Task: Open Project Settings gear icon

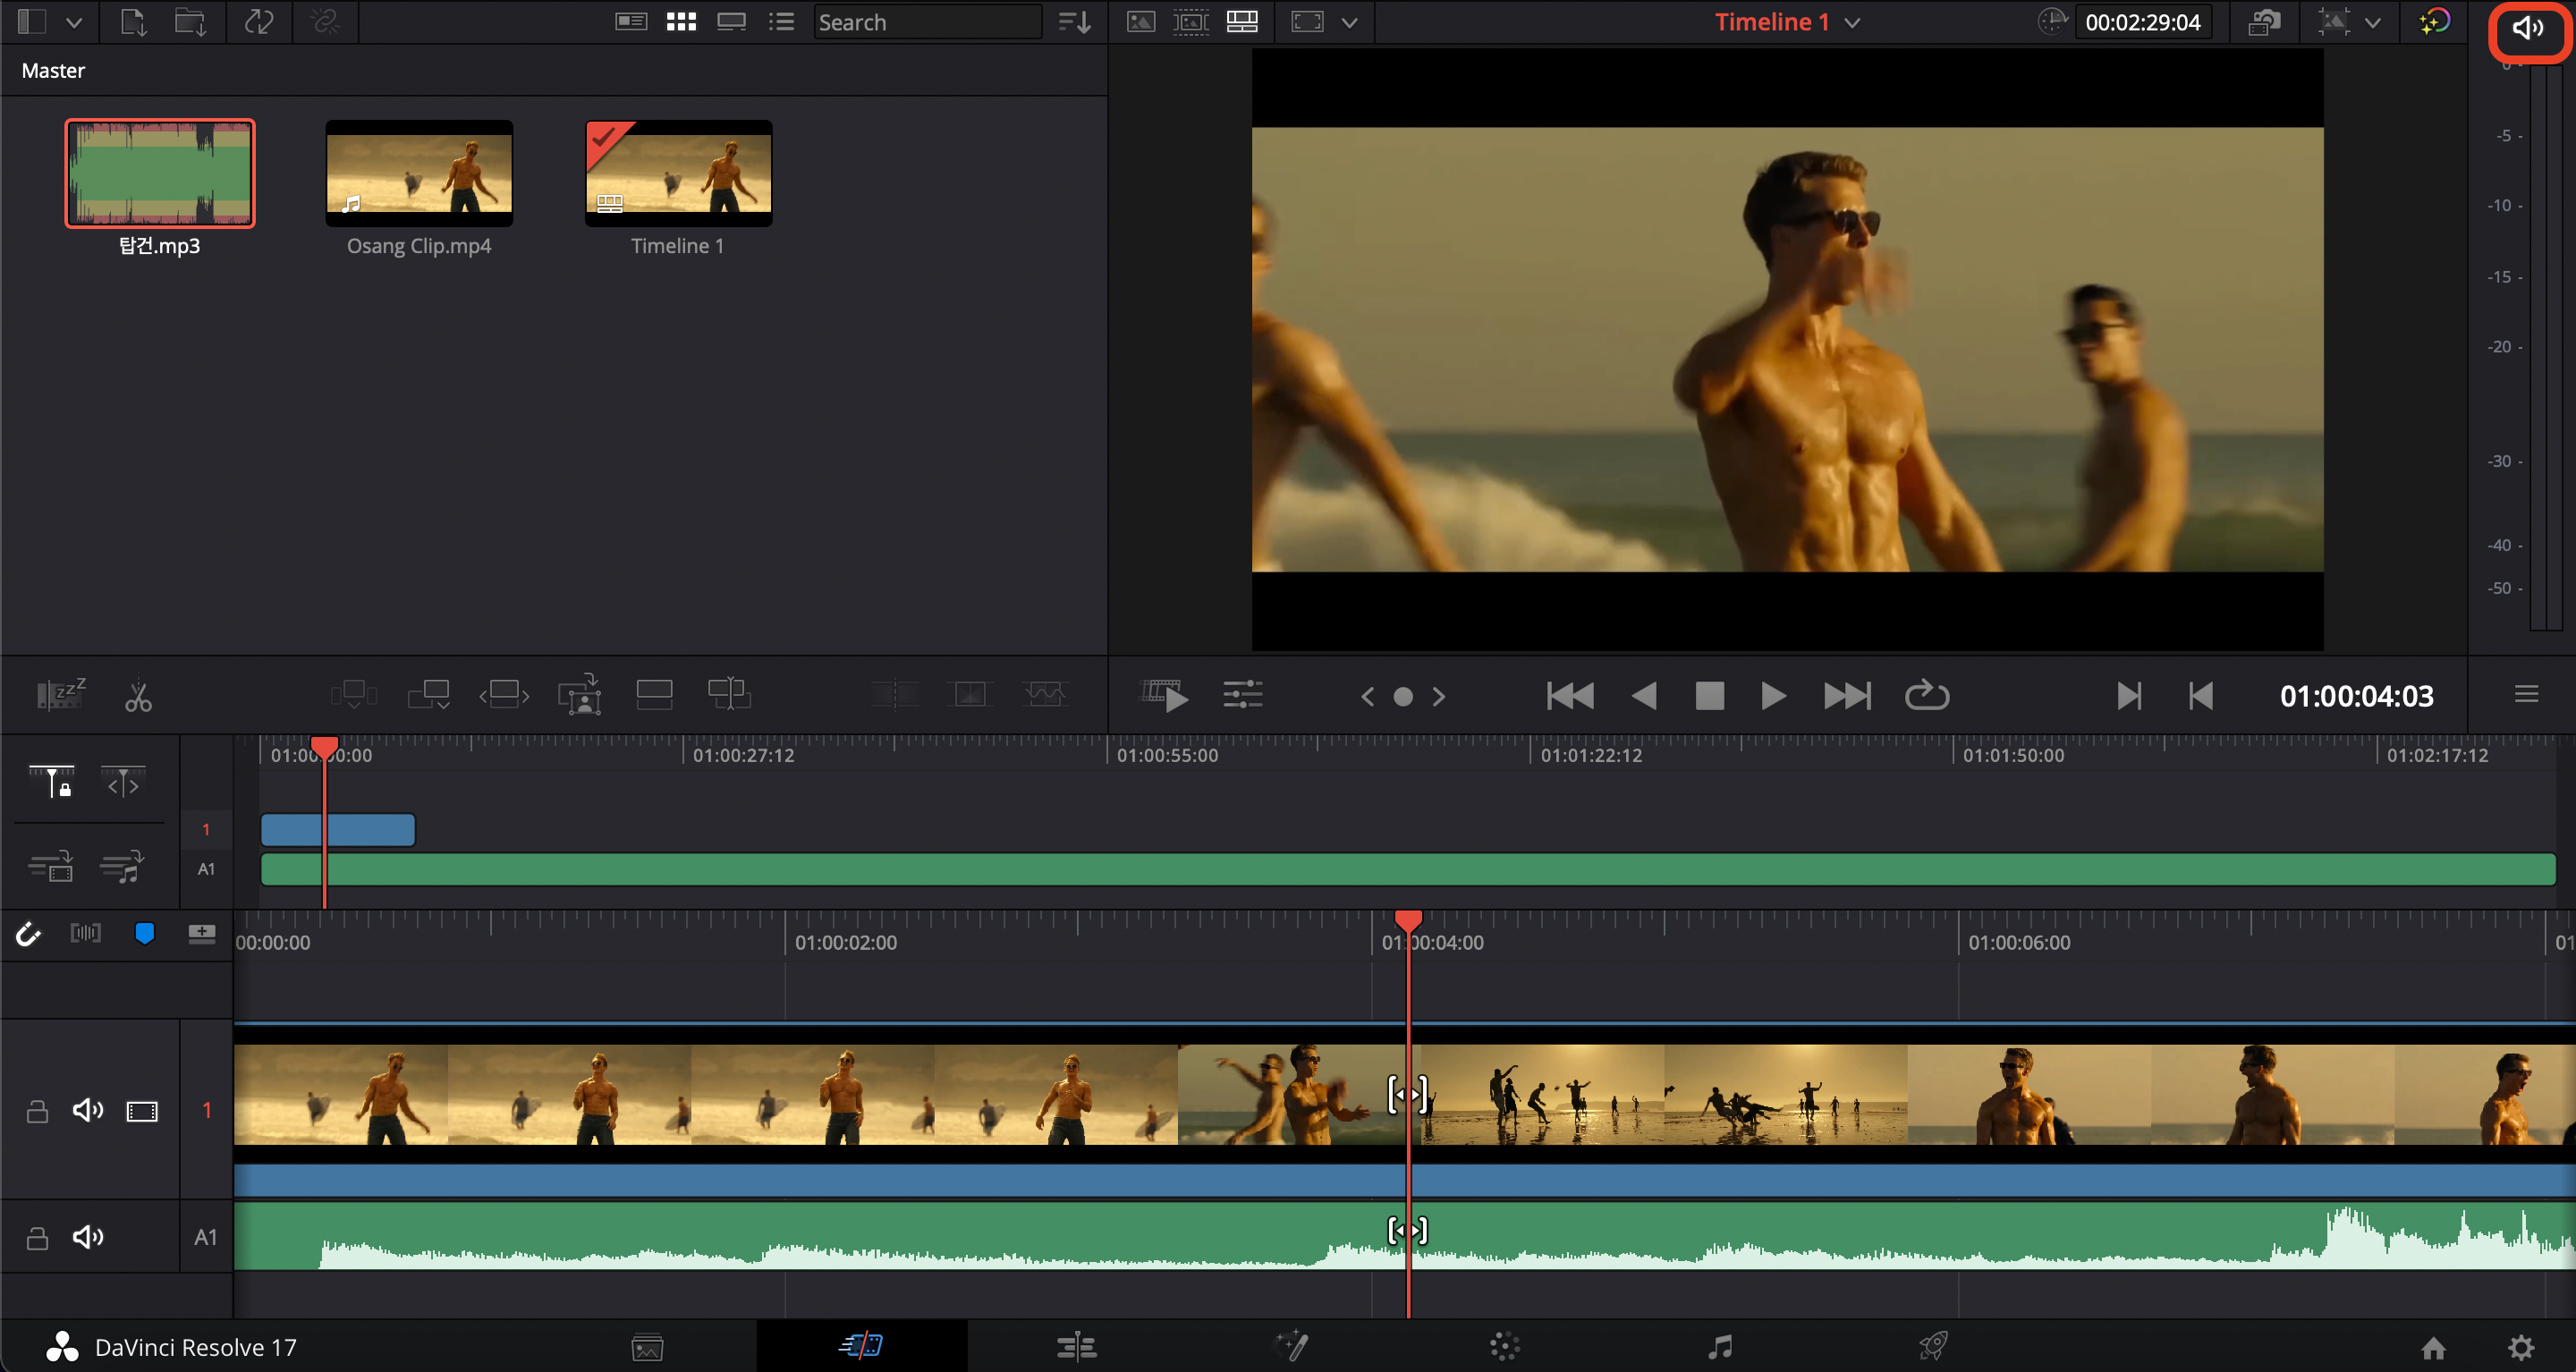Action: tap(2521, 1347)
